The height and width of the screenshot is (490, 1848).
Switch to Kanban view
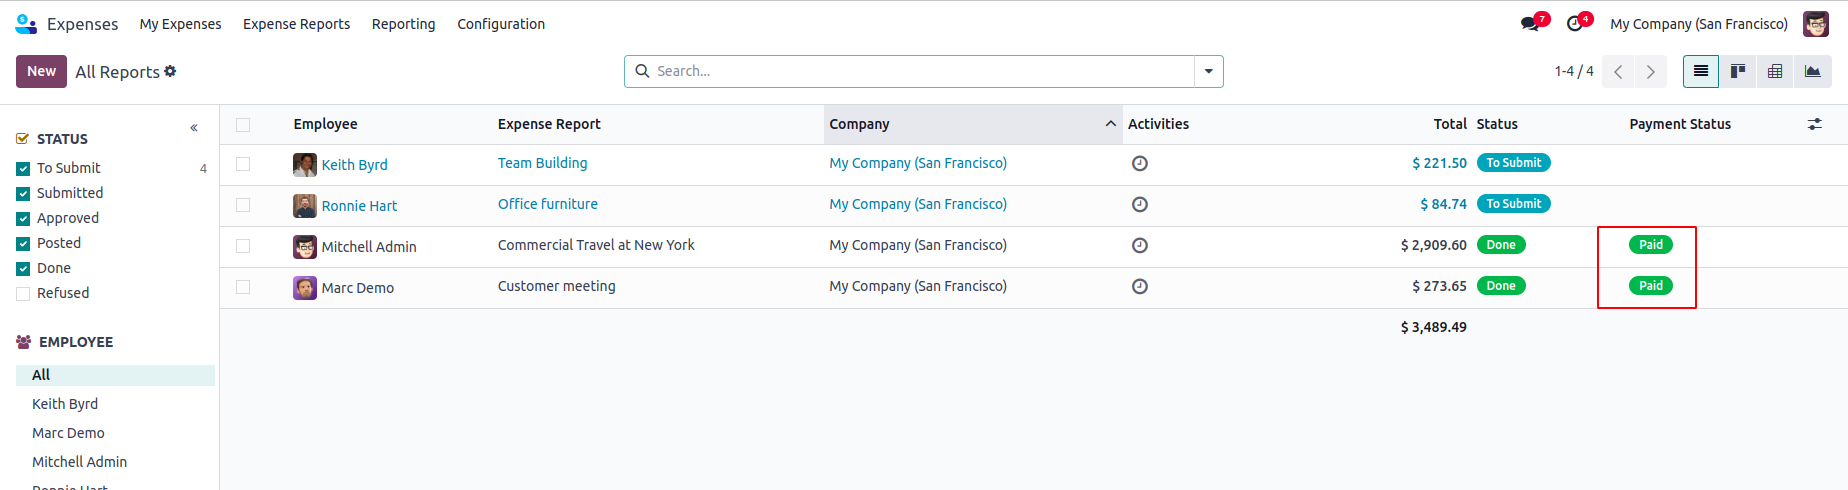click(x=1738, y=72)
